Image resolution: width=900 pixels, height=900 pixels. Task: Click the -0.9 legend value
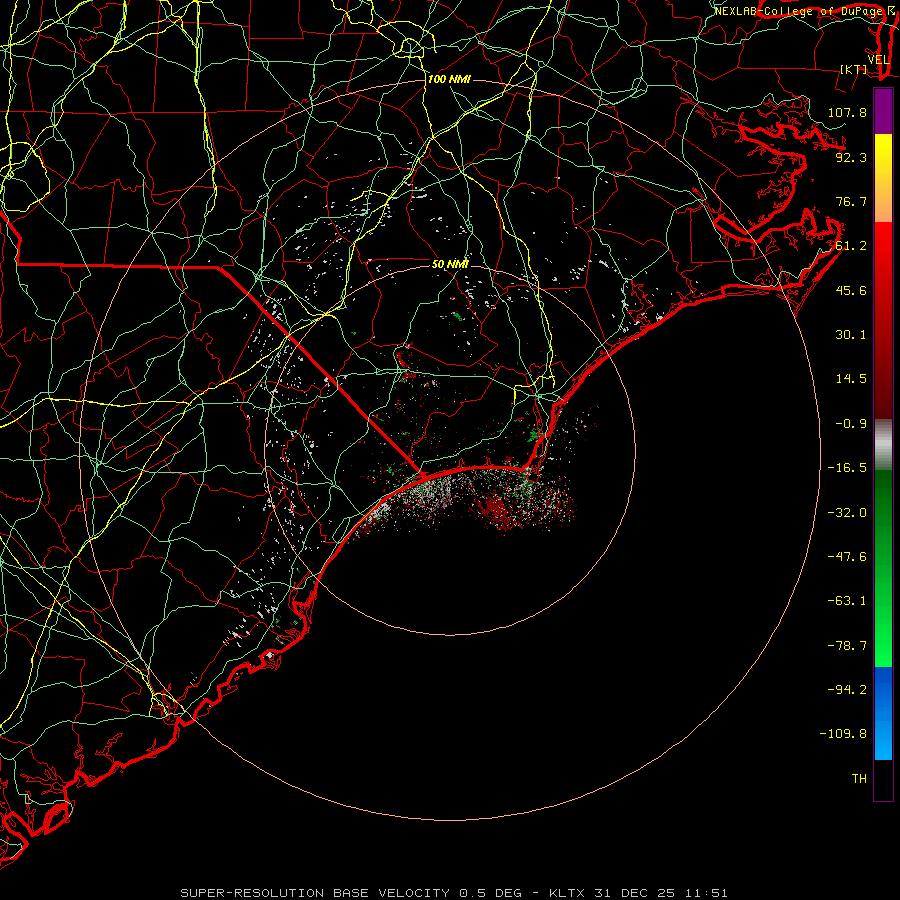click(851, 424)
